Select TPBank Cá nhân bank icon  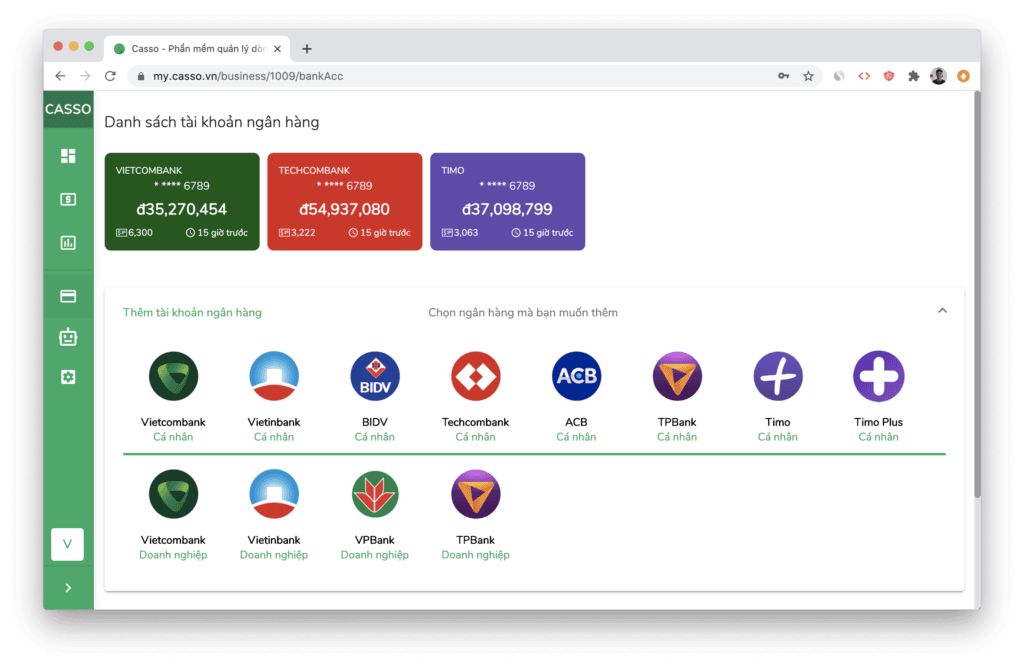(x=677, y=376)
